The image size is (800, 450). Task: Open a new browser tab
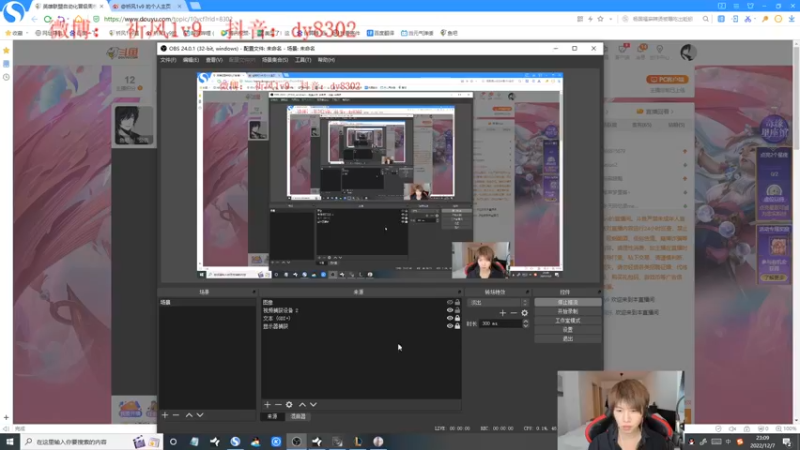(195, 6)
